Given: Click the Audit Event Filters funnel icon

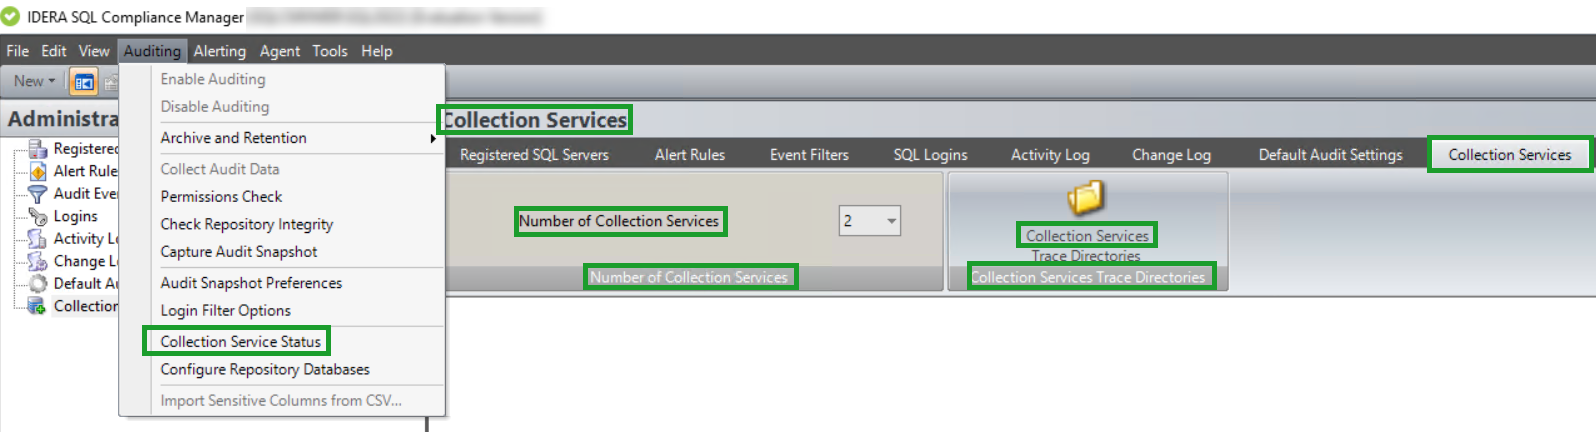Looking at the screenshot, I should pos(38,194).
